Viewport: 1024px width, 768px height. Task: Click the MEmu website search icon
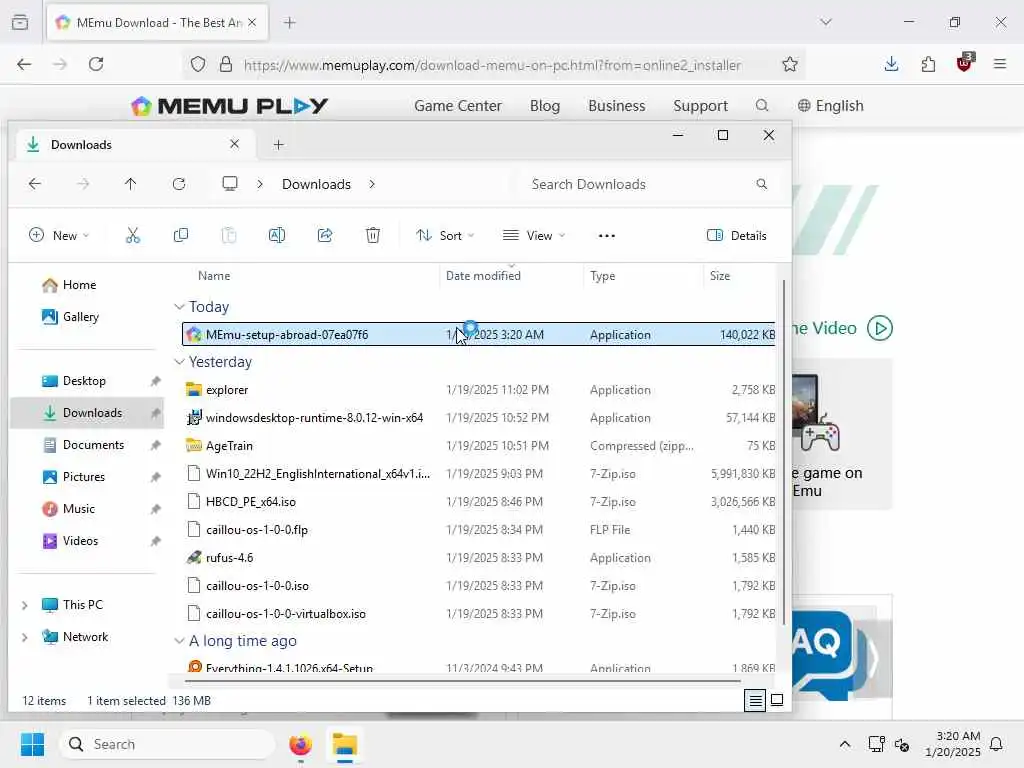(761, 106)
